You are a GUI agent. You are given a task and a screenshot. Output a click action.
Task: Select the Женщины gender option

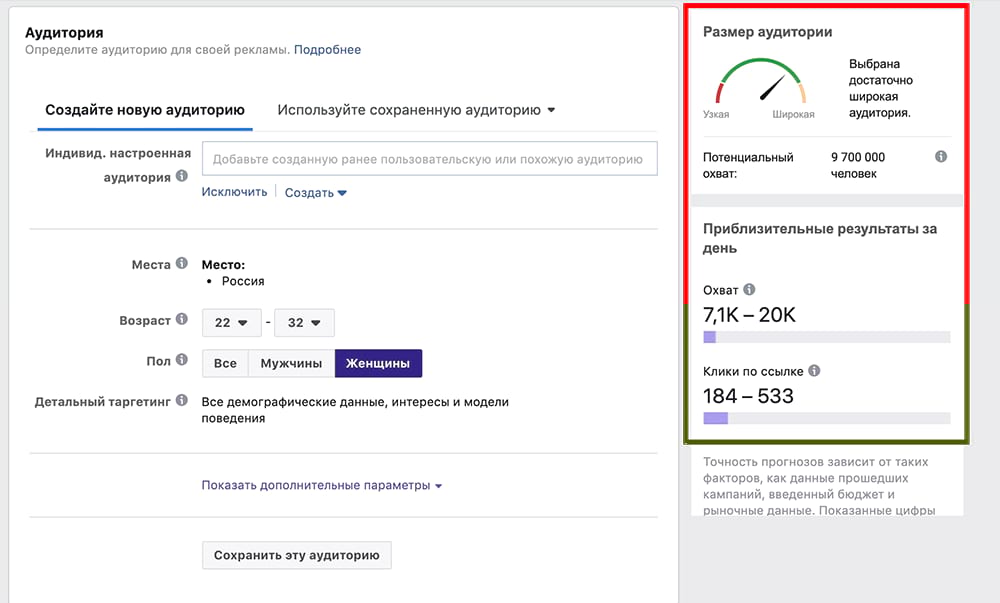378,362
